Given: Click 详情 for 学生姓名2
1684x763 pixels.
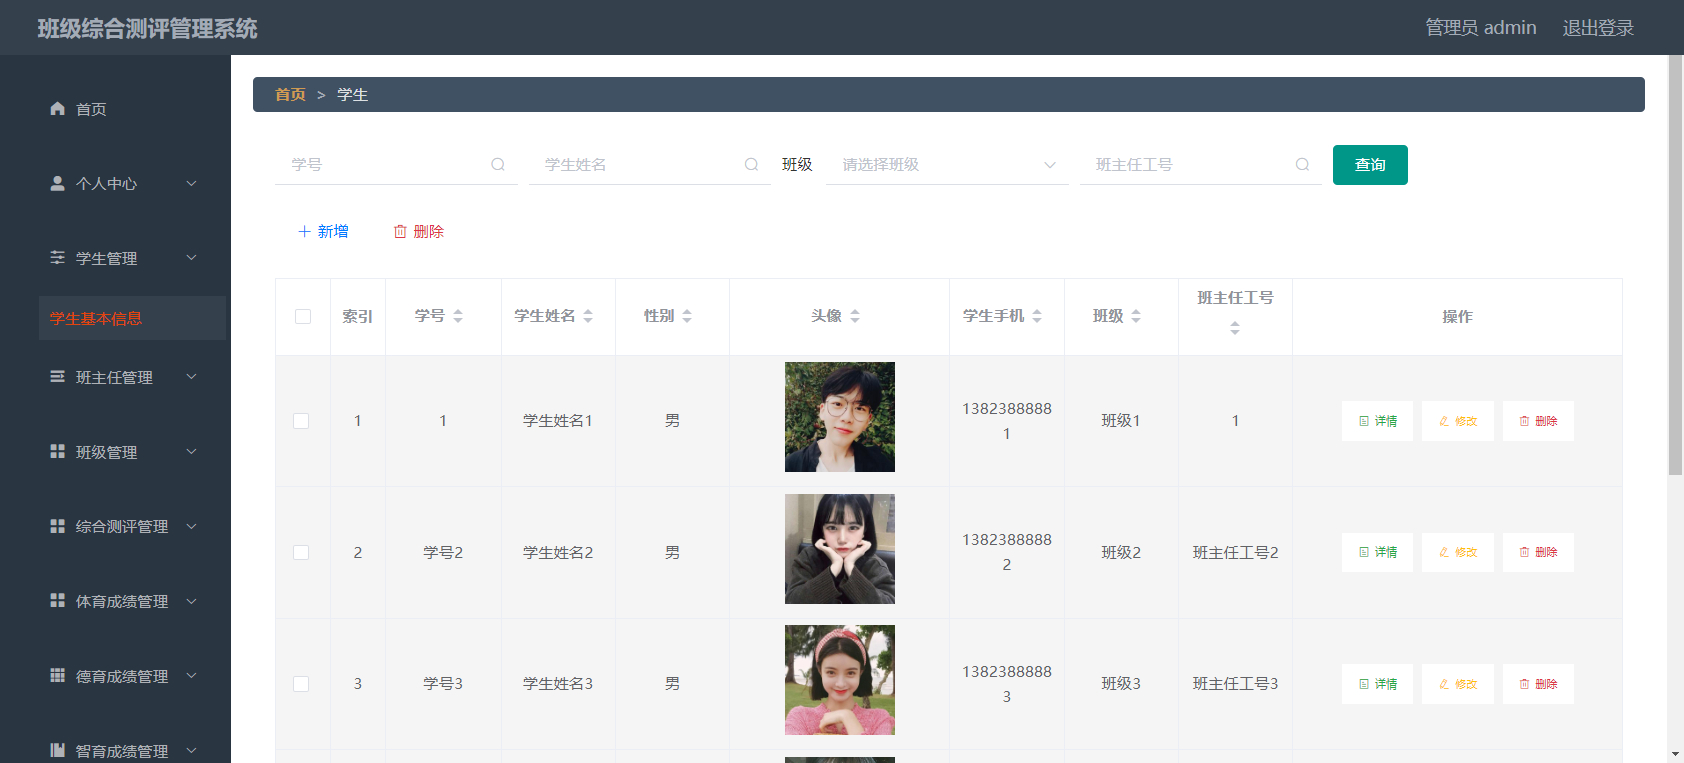Looking at the screenshot, I should pyautogui.click(x=1377, y=552).
